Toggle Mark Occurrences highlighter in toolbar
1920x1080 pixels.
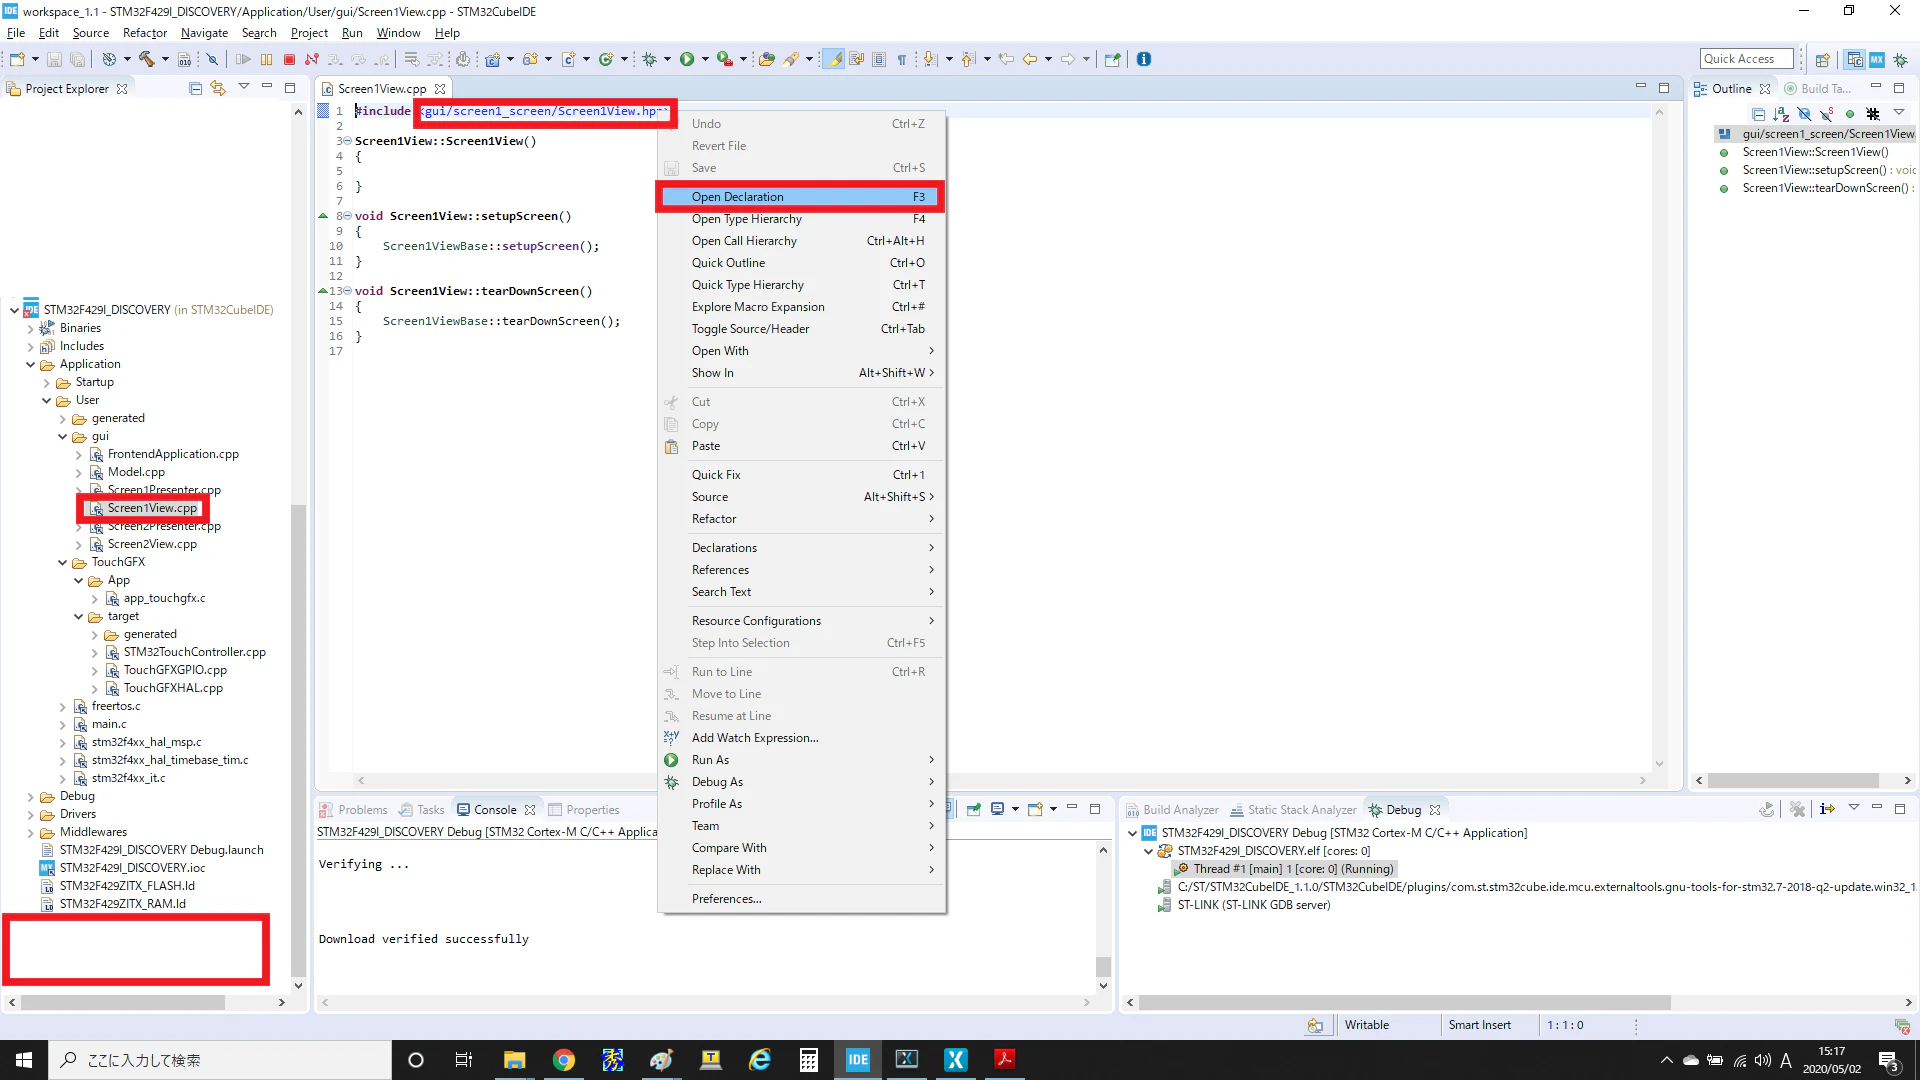pos(834,59)
